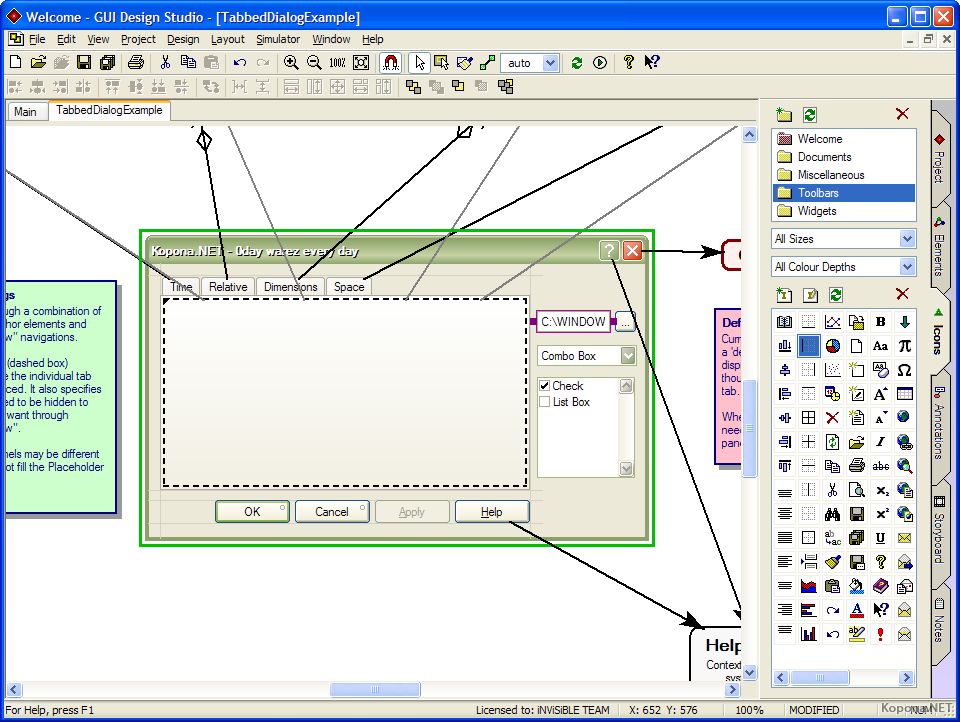The height and width of the screenshot is (722, 960).
Task: Open the All Colour Depths dropdown
Action: pos(907,266)
